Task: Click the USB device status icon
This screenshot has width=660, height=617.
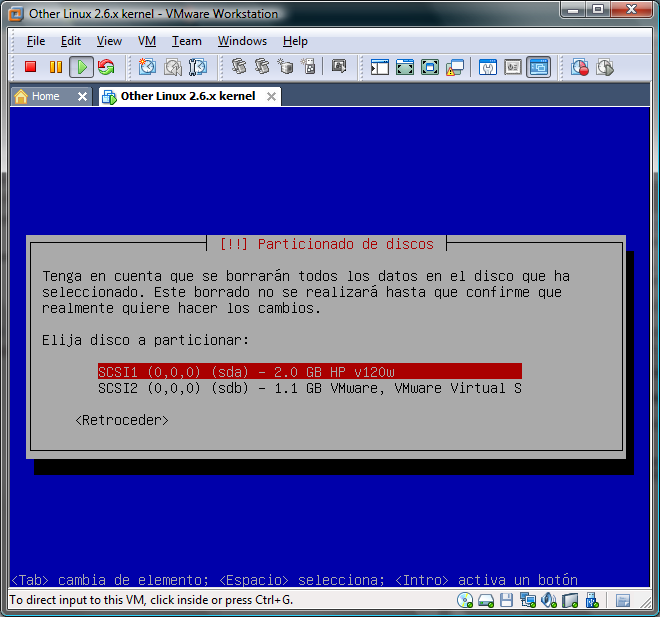Action: pyautogui.click(x=592, y=600)
